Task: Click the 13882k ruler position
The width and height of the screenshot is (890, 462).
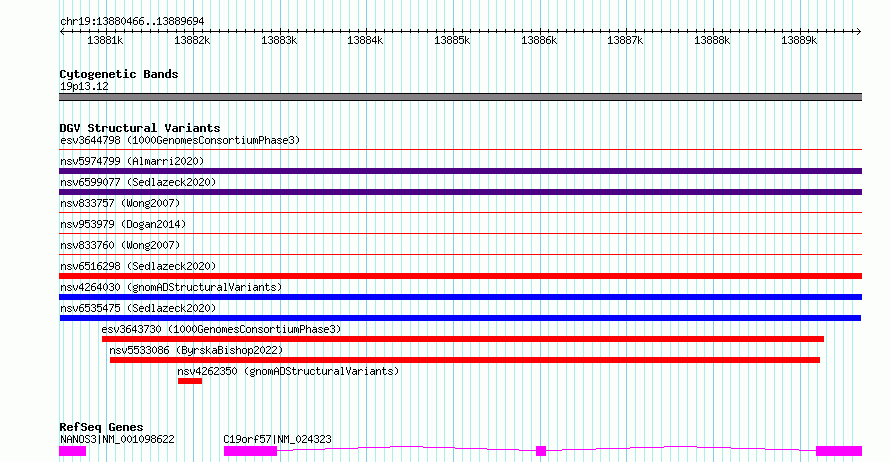Action: coord(192,40)
